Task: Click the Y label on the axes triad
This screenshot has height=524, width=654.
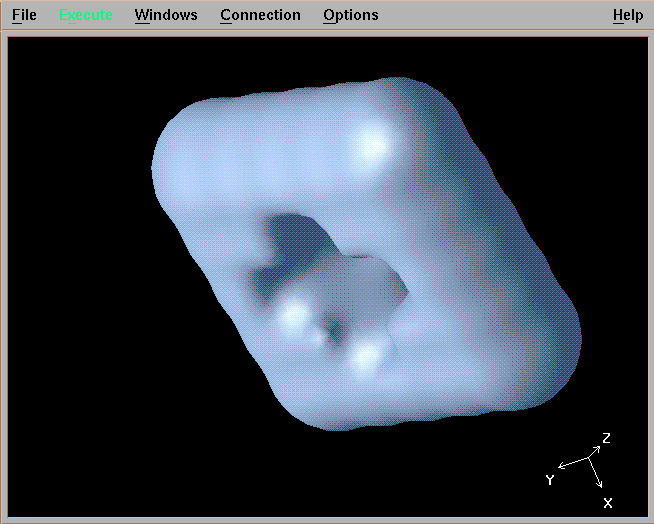Action: tap(549, 480)
